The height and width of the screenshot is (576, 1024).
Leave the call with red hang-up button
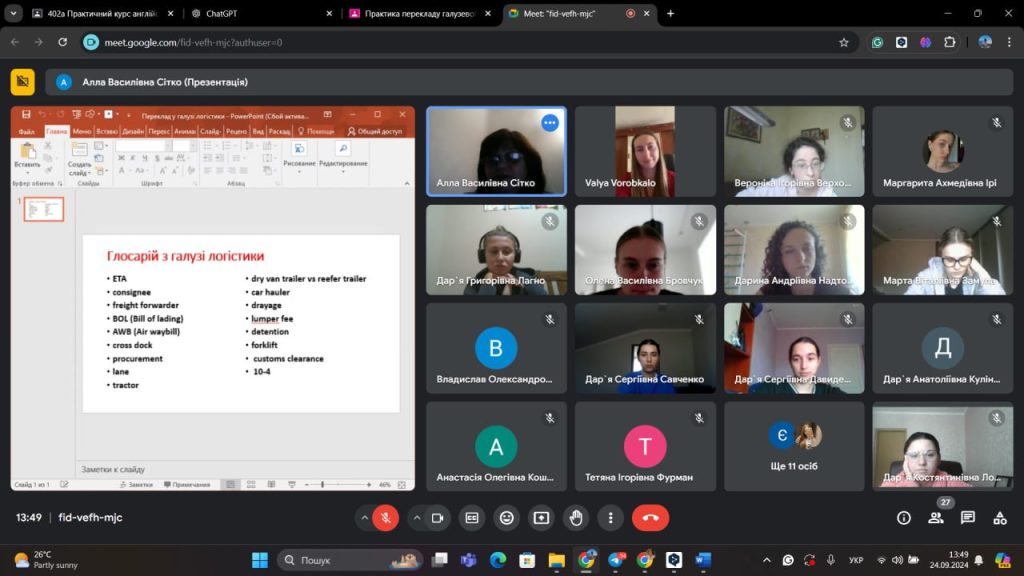coord(650,518)
